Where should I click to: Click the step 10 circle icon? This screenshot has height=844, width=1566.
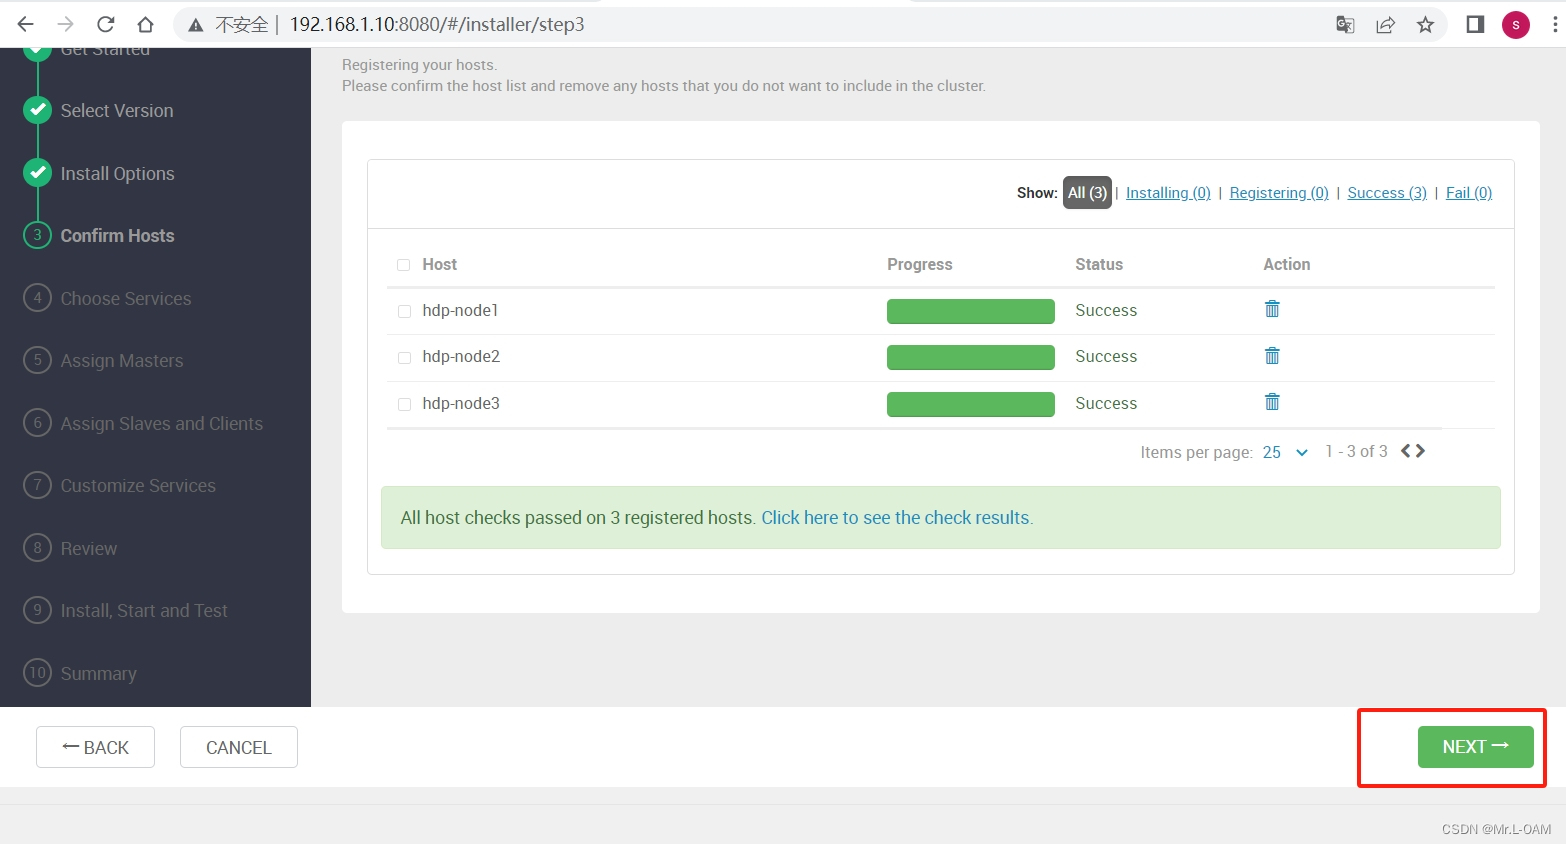coord(37,673)
